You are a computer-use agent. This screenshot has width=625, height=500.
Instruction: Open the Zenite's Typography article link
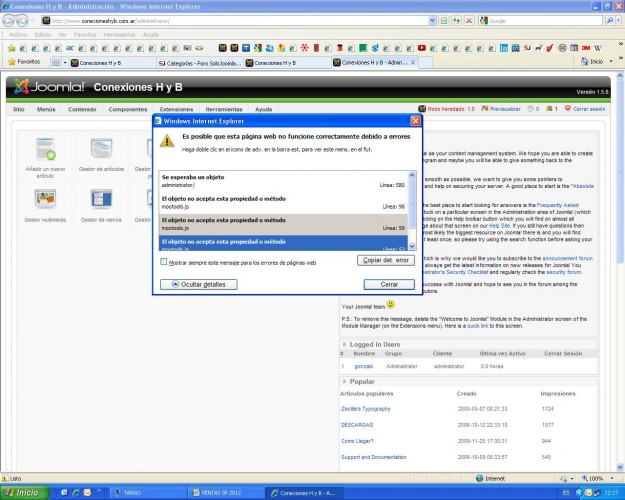(x=366, y=409)
